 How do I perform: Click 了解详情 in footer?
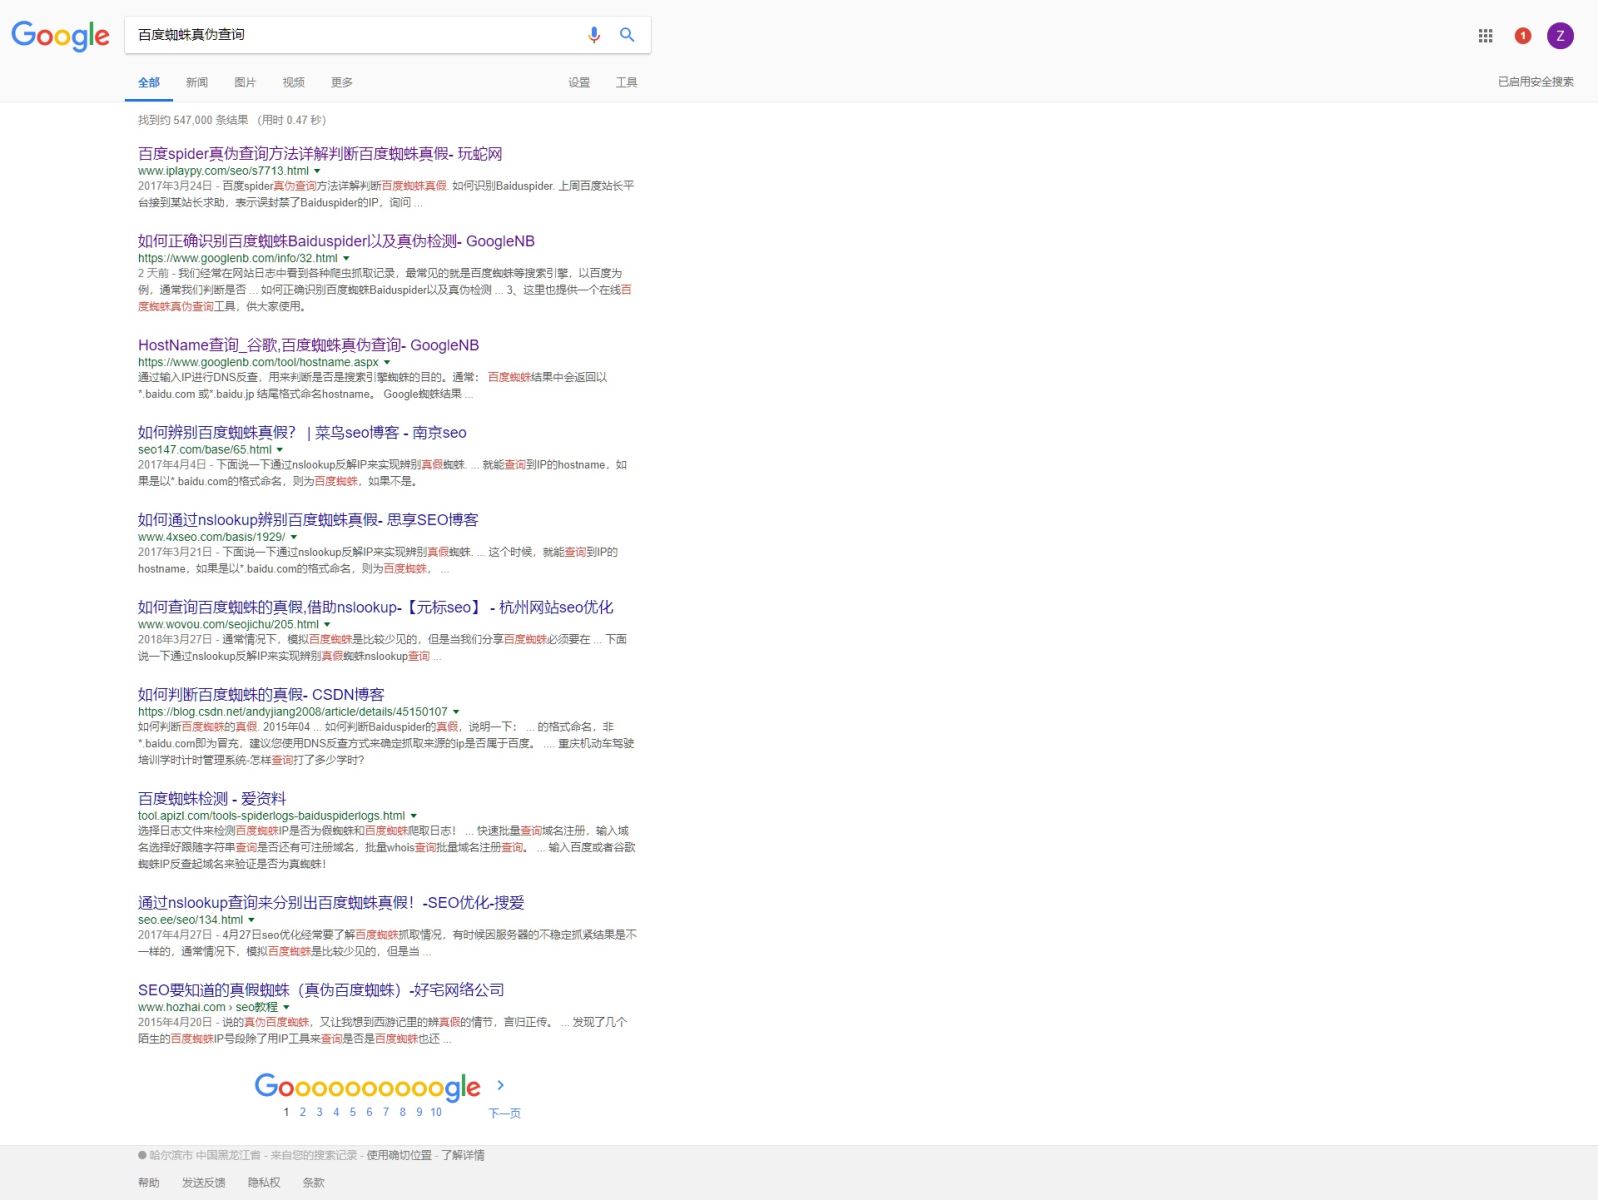(464, 1155)
